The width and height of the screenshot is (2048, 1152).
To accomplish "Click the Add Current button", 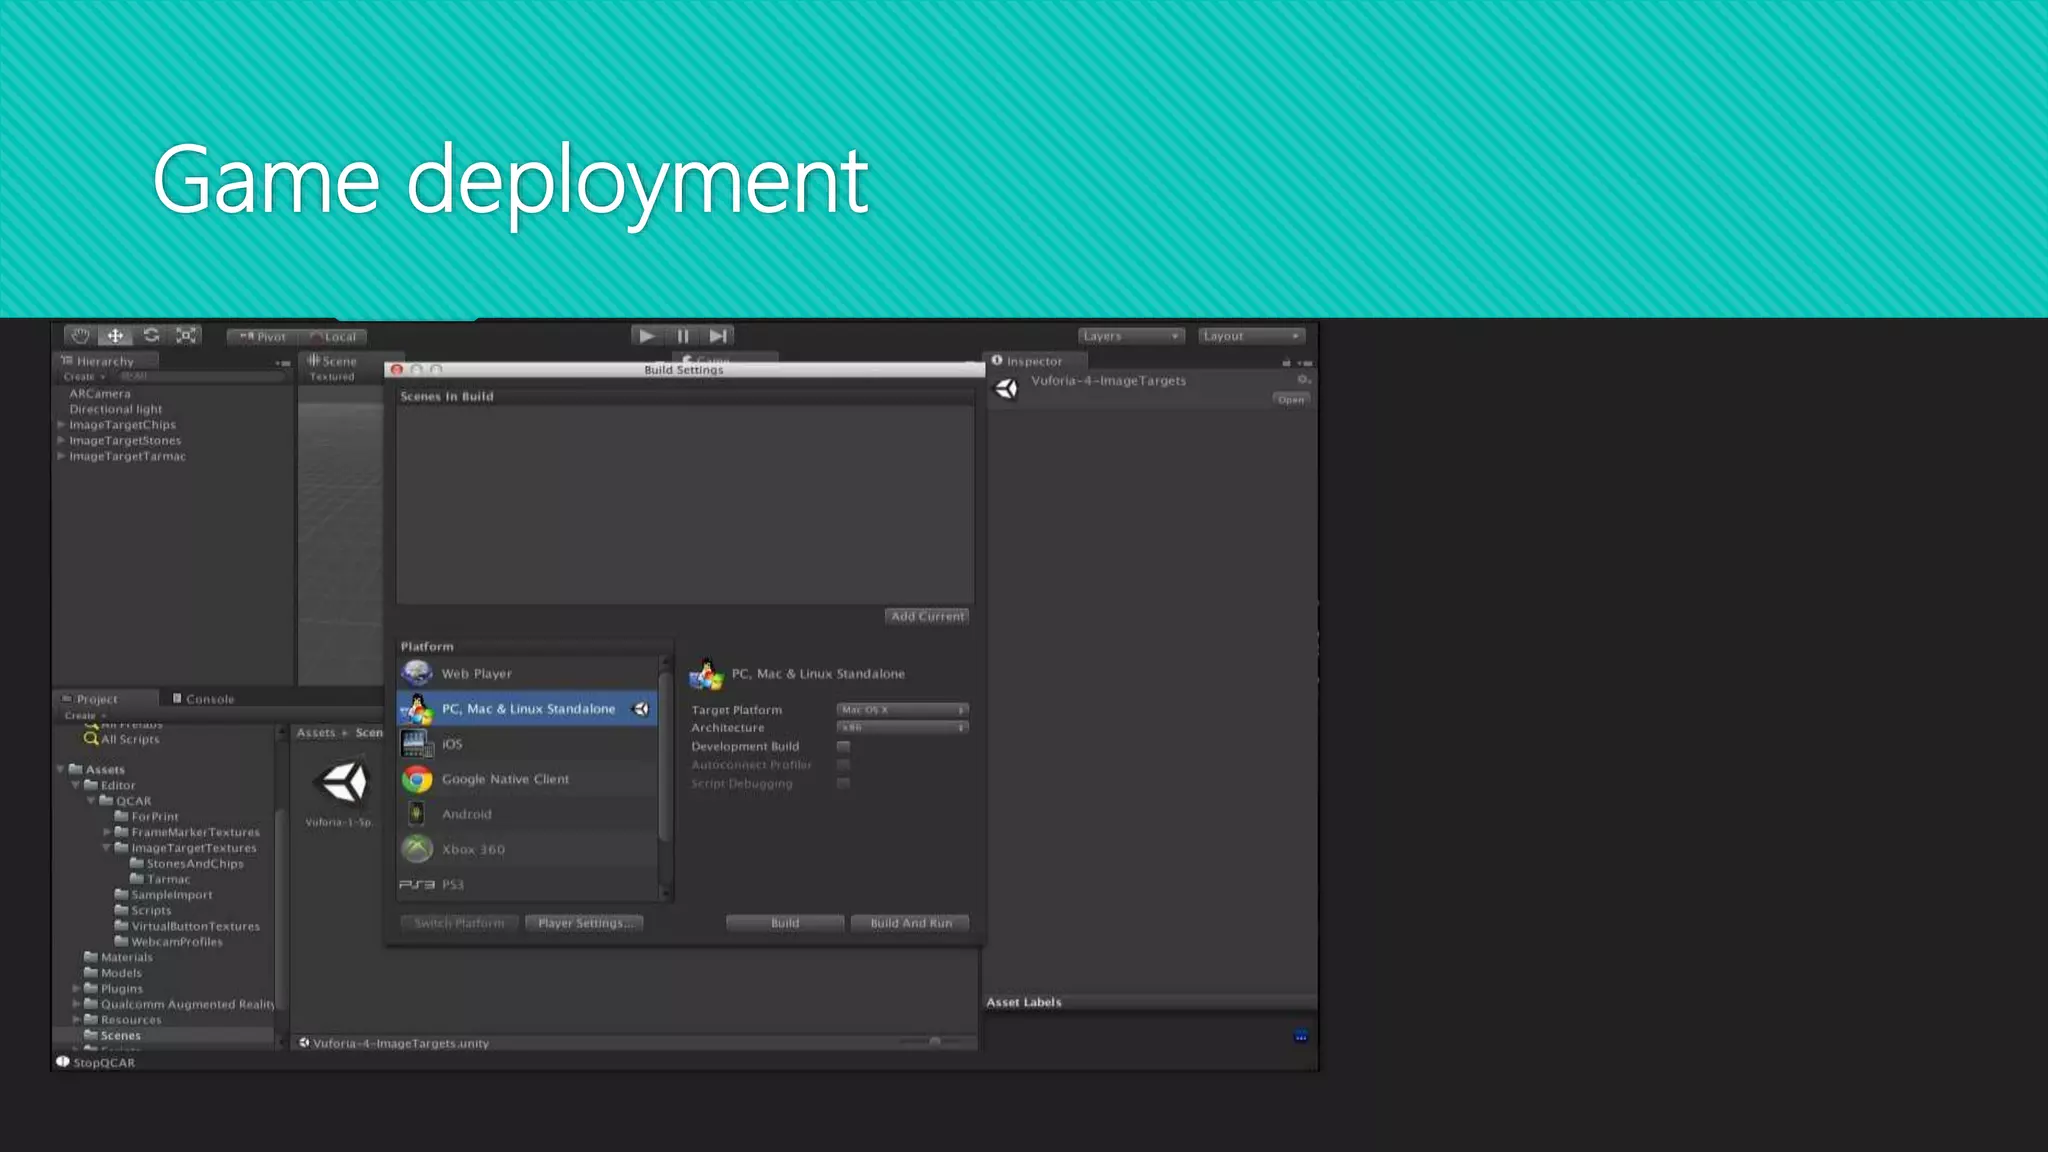I will pos(927,617).
